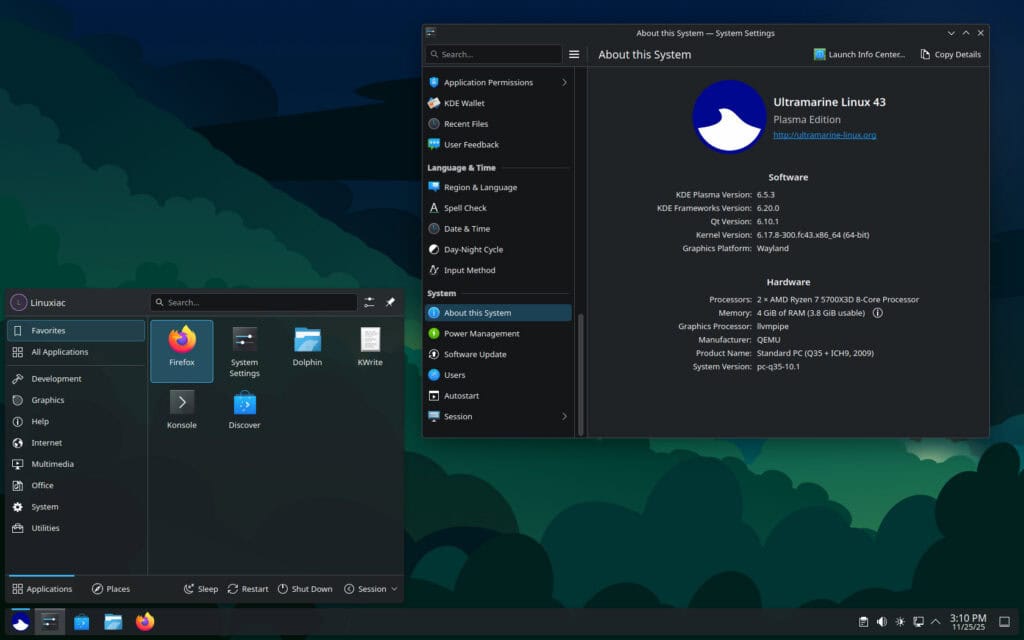1024x640 pixels.
Task: Click the volume icon in the system tray
Action: pyautogui.click(x=882, y=621)
